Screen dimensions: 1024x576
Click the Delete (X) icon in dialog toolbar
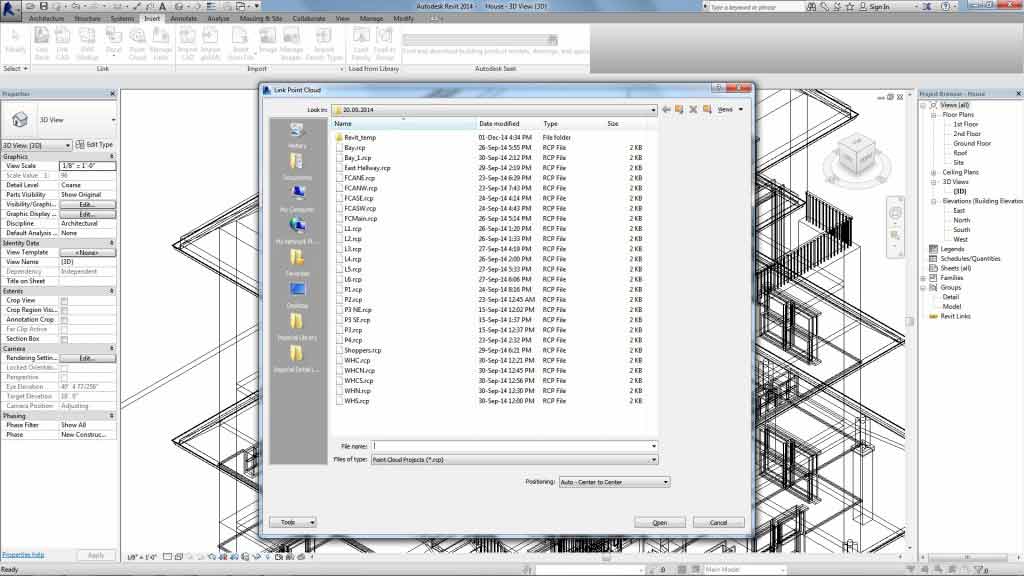point(694,110)
